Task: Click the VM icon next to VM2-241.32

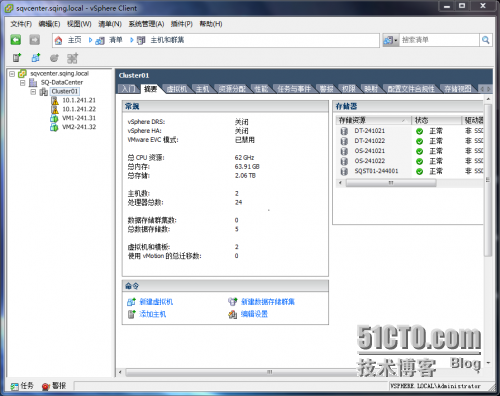Action: [54, 127]
